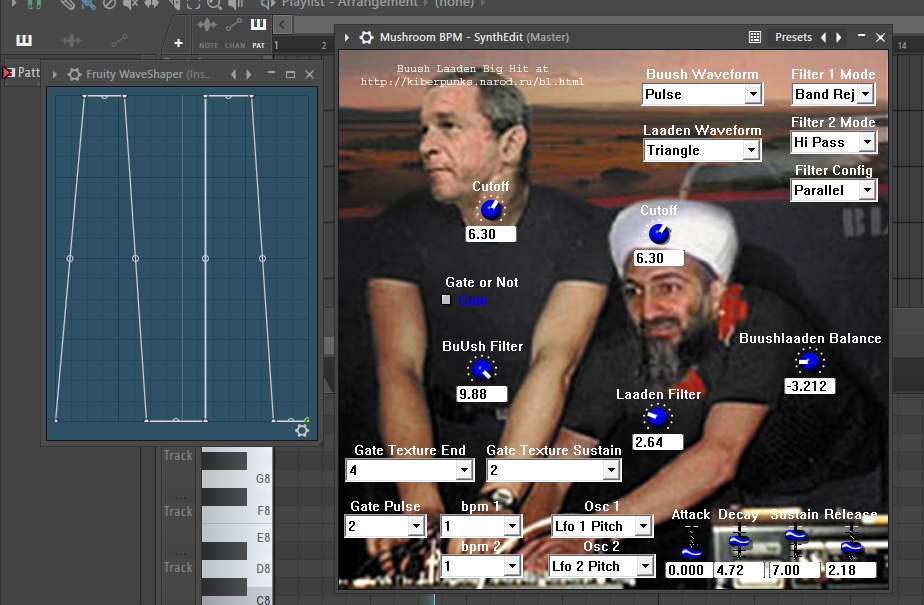Click bar 2 on playlist timeline
The image size is (924, 605).
324,45
